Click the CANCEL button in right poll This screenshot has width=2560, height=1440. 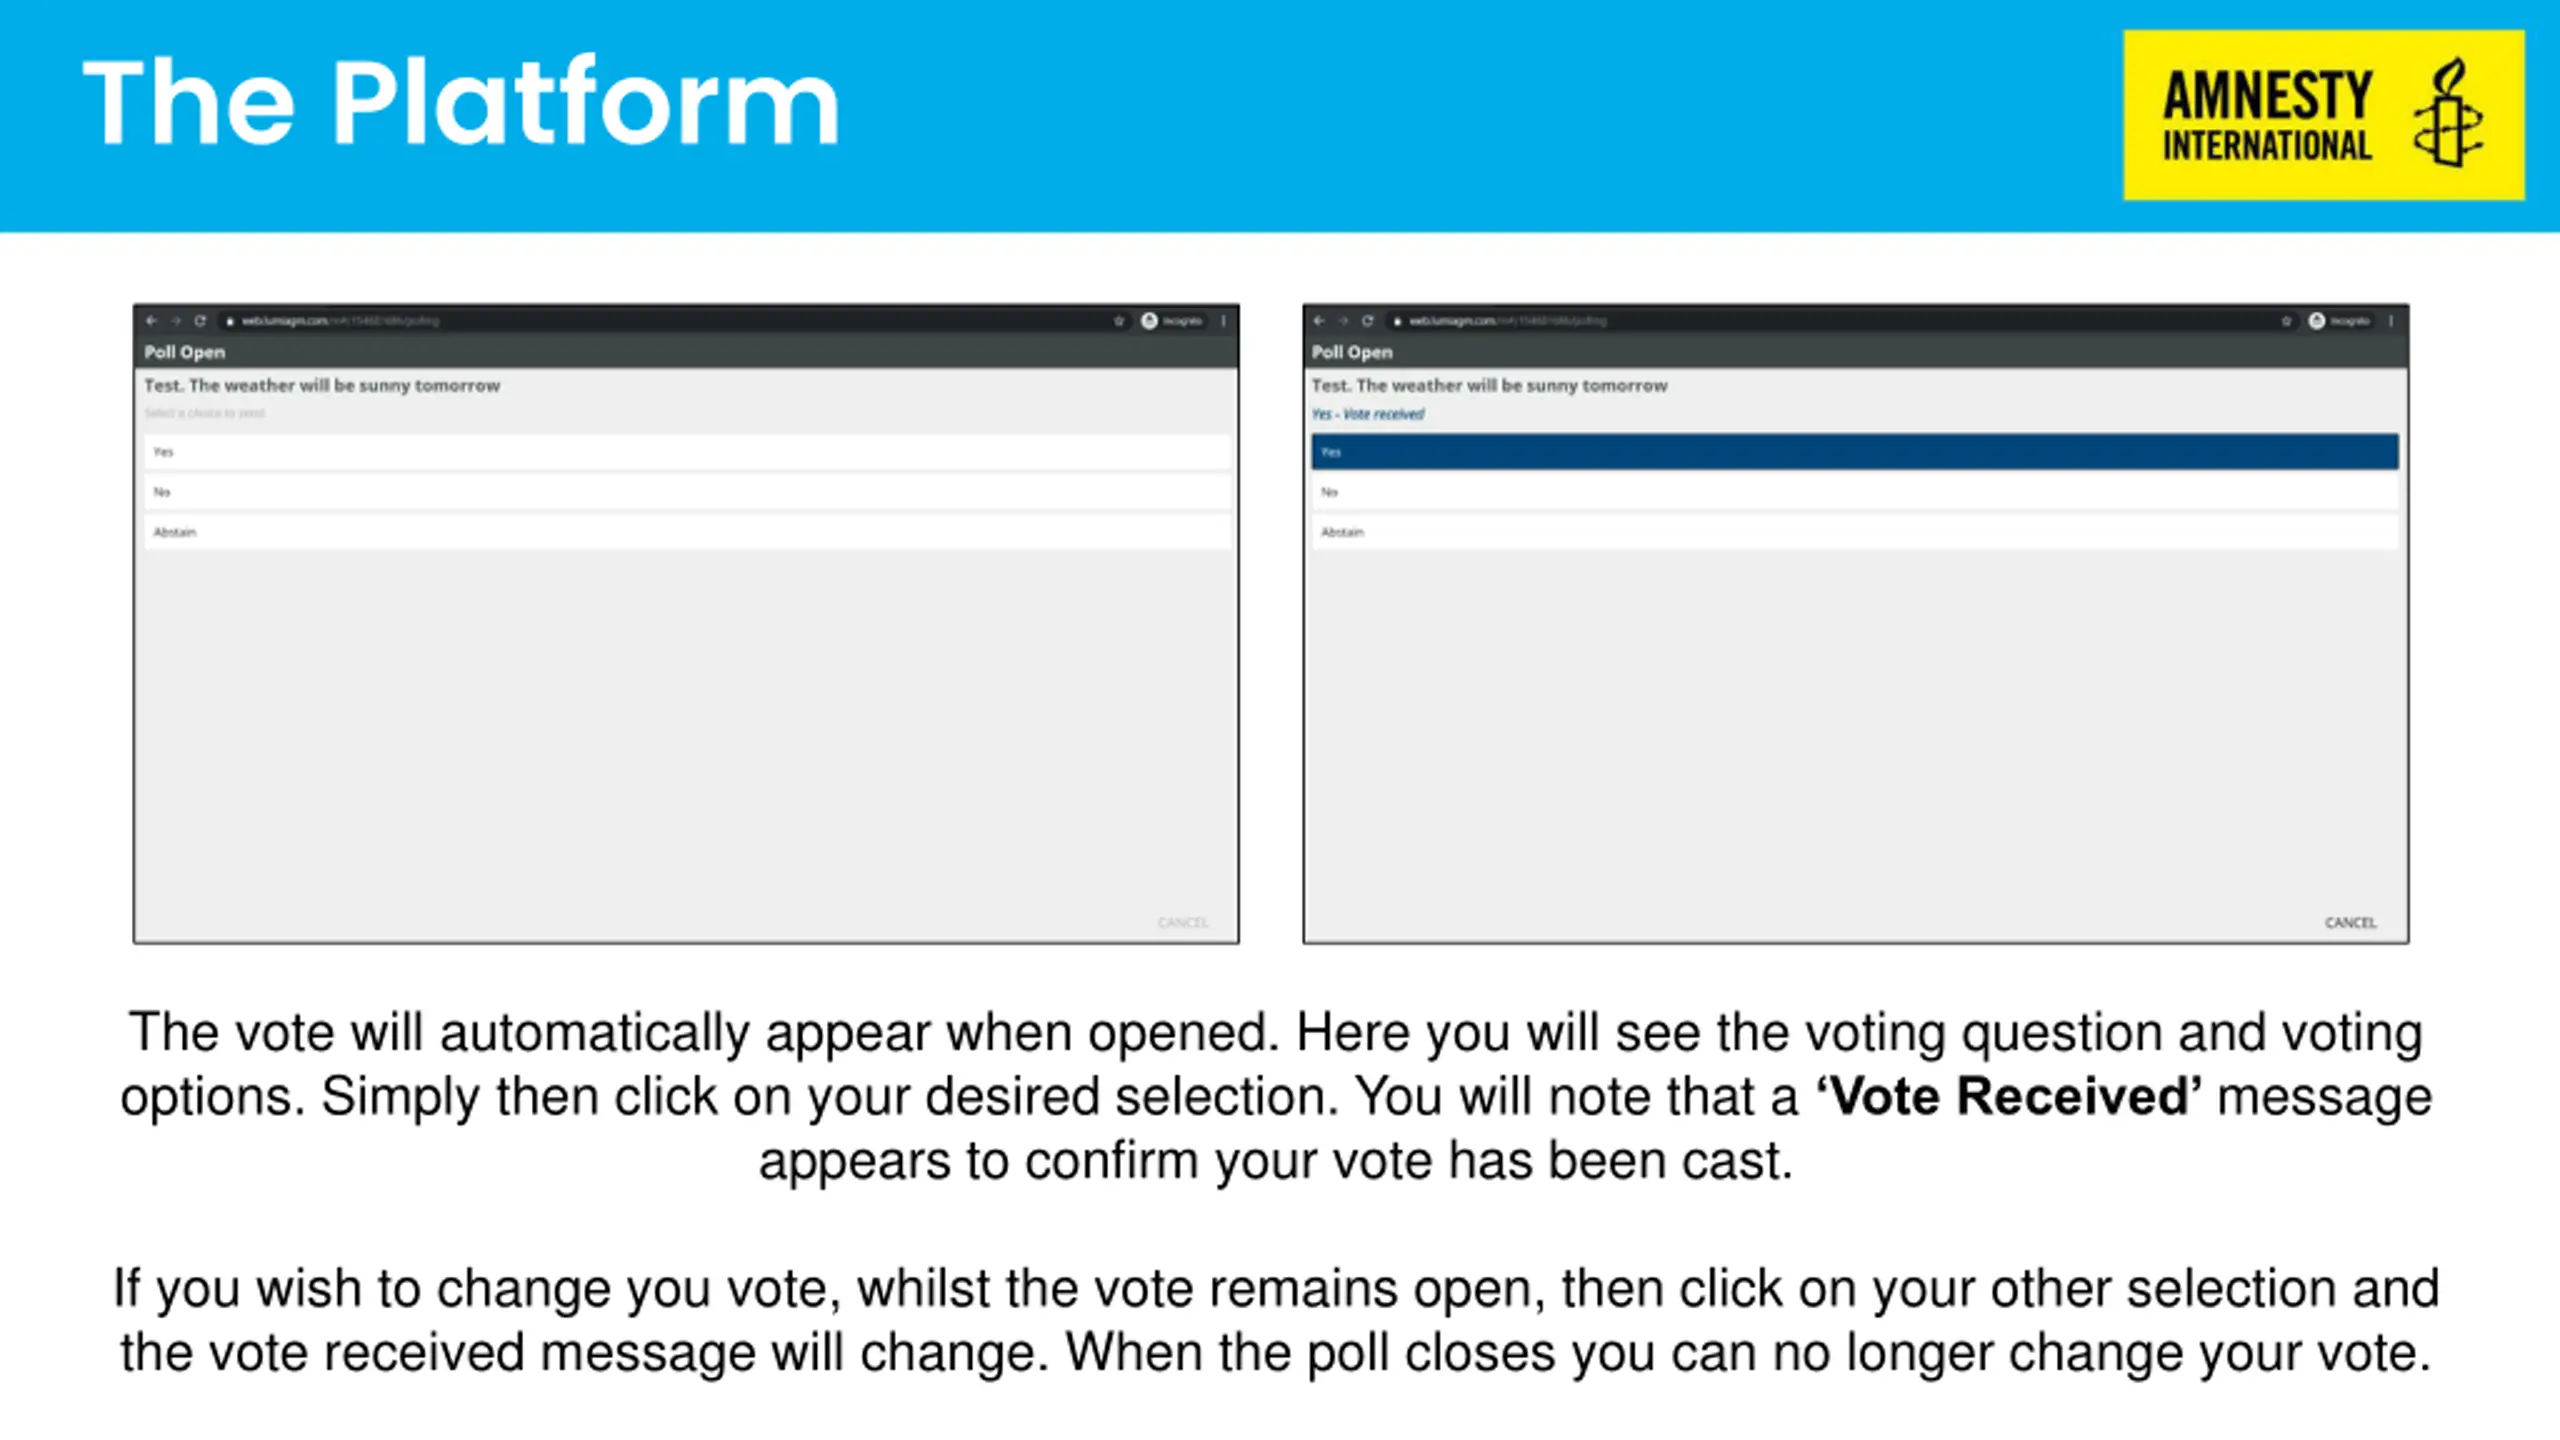(x=2350, y=922)
